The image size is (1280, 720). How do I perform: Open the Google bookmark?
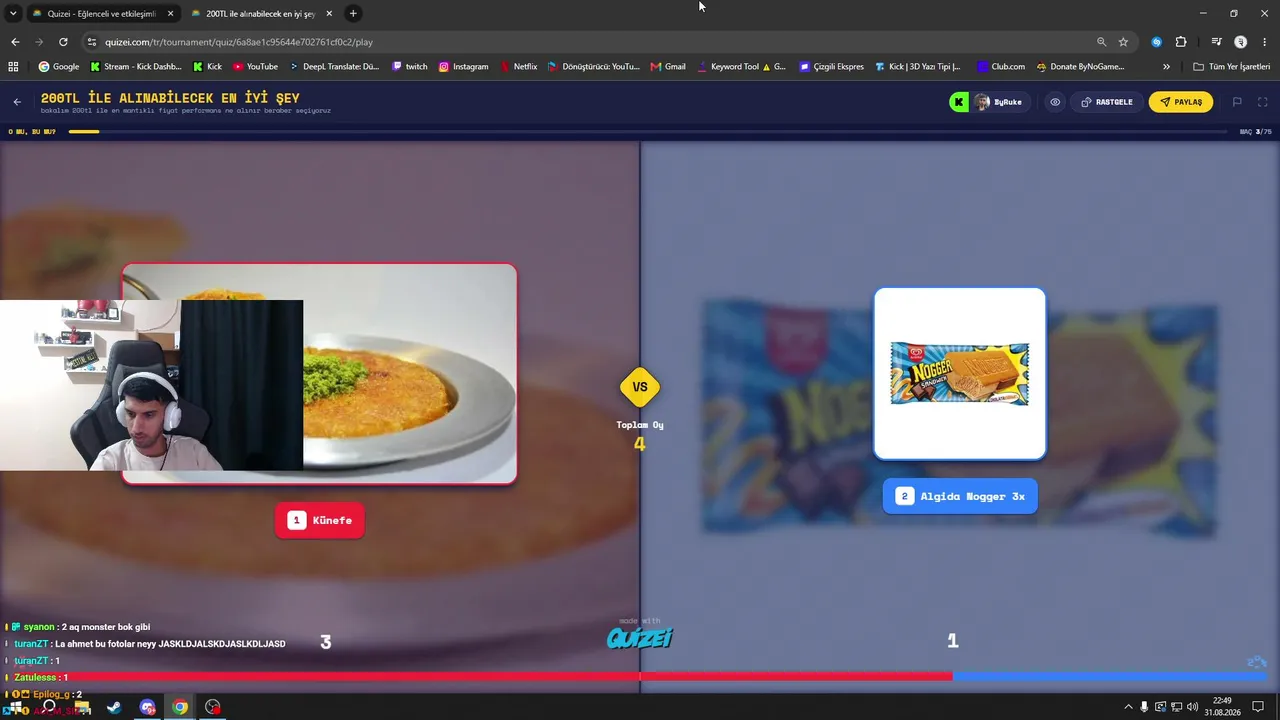59,67
